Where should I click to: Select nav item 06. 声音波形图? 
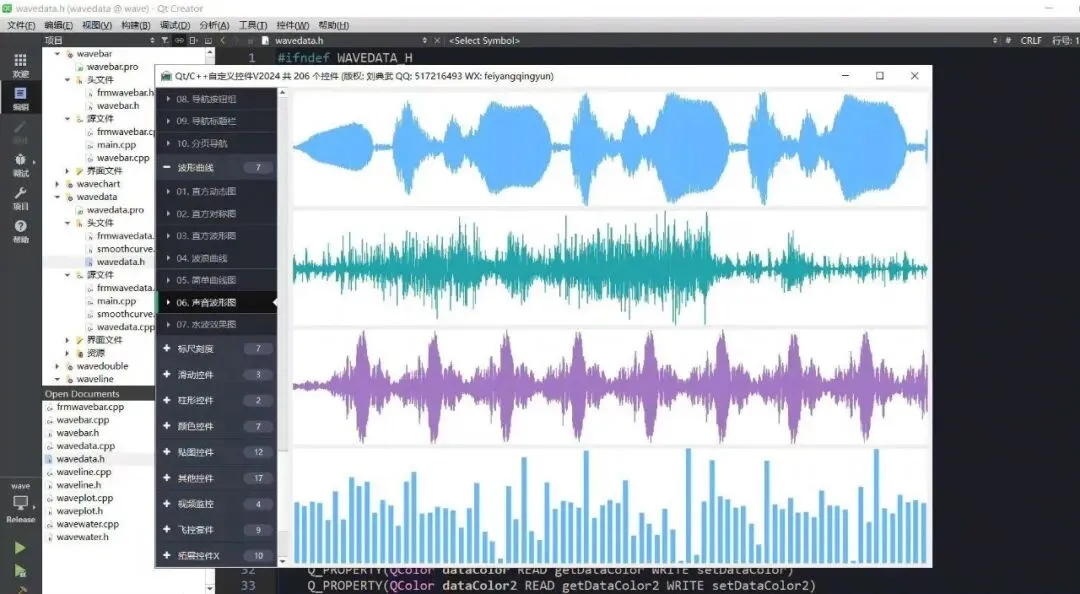(216, 302)
